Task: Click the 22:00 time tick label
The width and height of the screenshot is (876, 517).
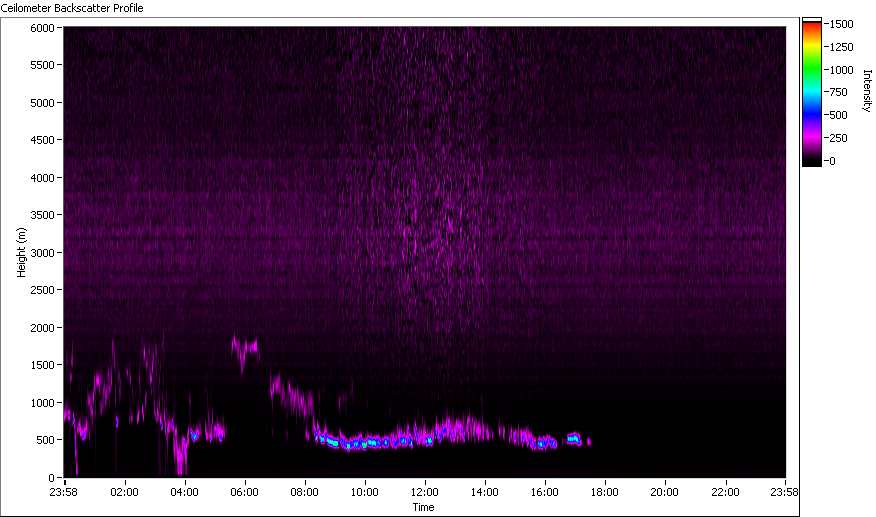Action: [725, 492]
